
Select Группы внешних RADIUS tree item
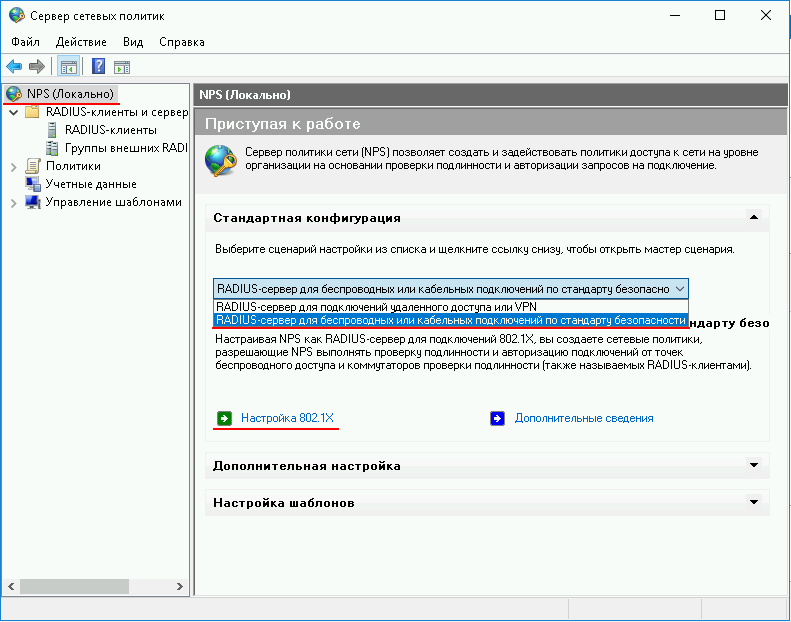tap(126, 148)
